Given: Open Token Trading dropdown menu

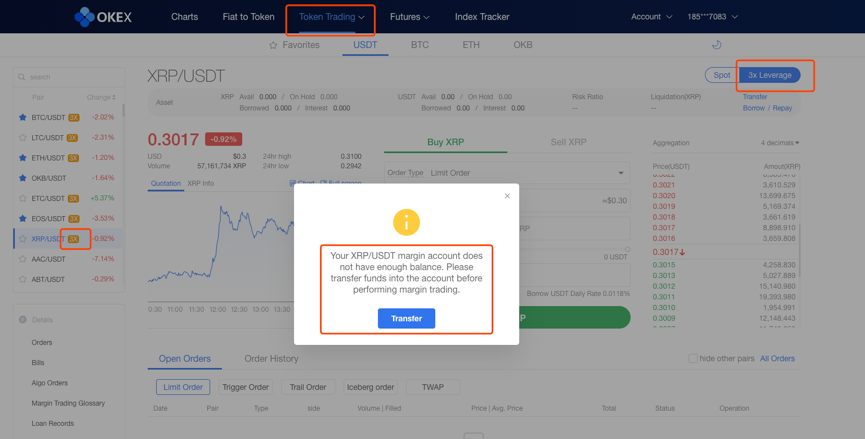Looking at the screenshot, I should [331, 17].
